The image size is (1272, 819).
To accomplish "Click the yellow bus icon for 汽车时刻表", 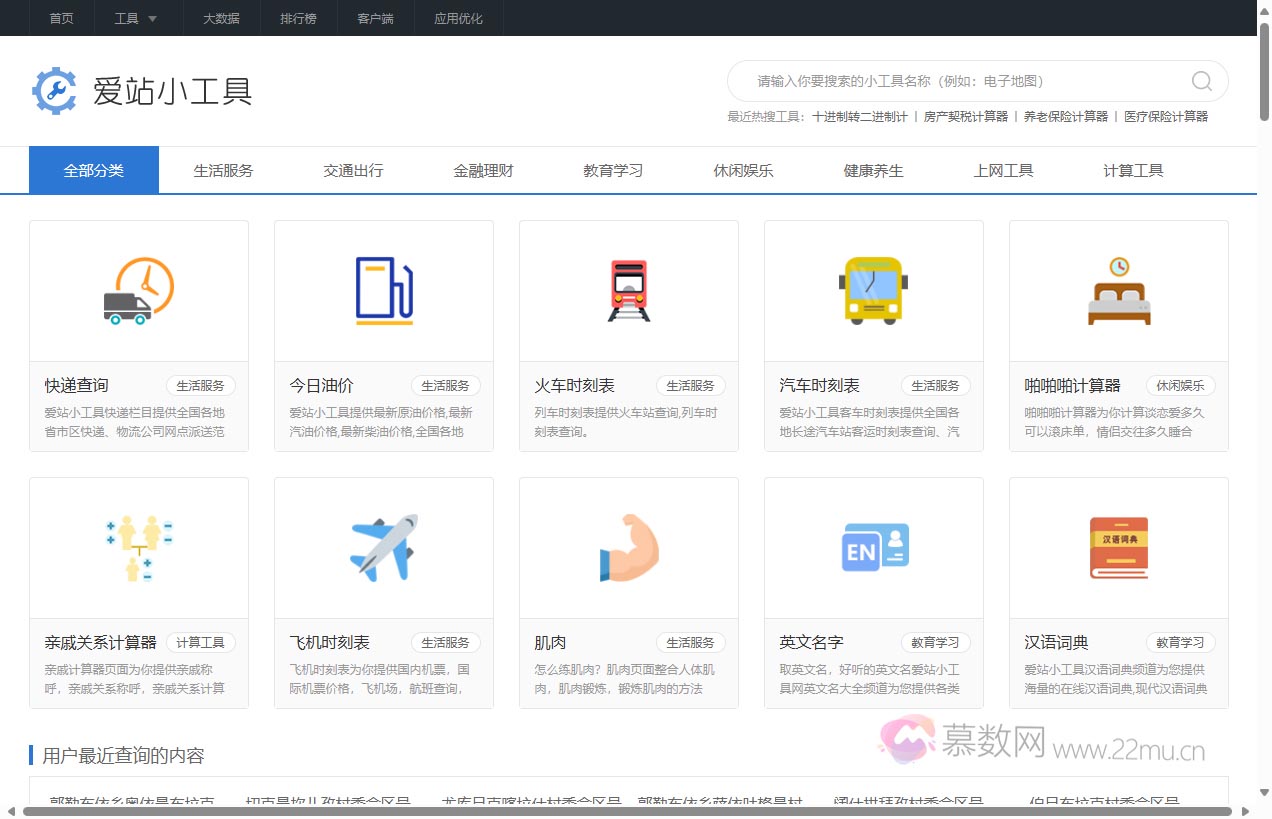I will [x=873, y=290].
